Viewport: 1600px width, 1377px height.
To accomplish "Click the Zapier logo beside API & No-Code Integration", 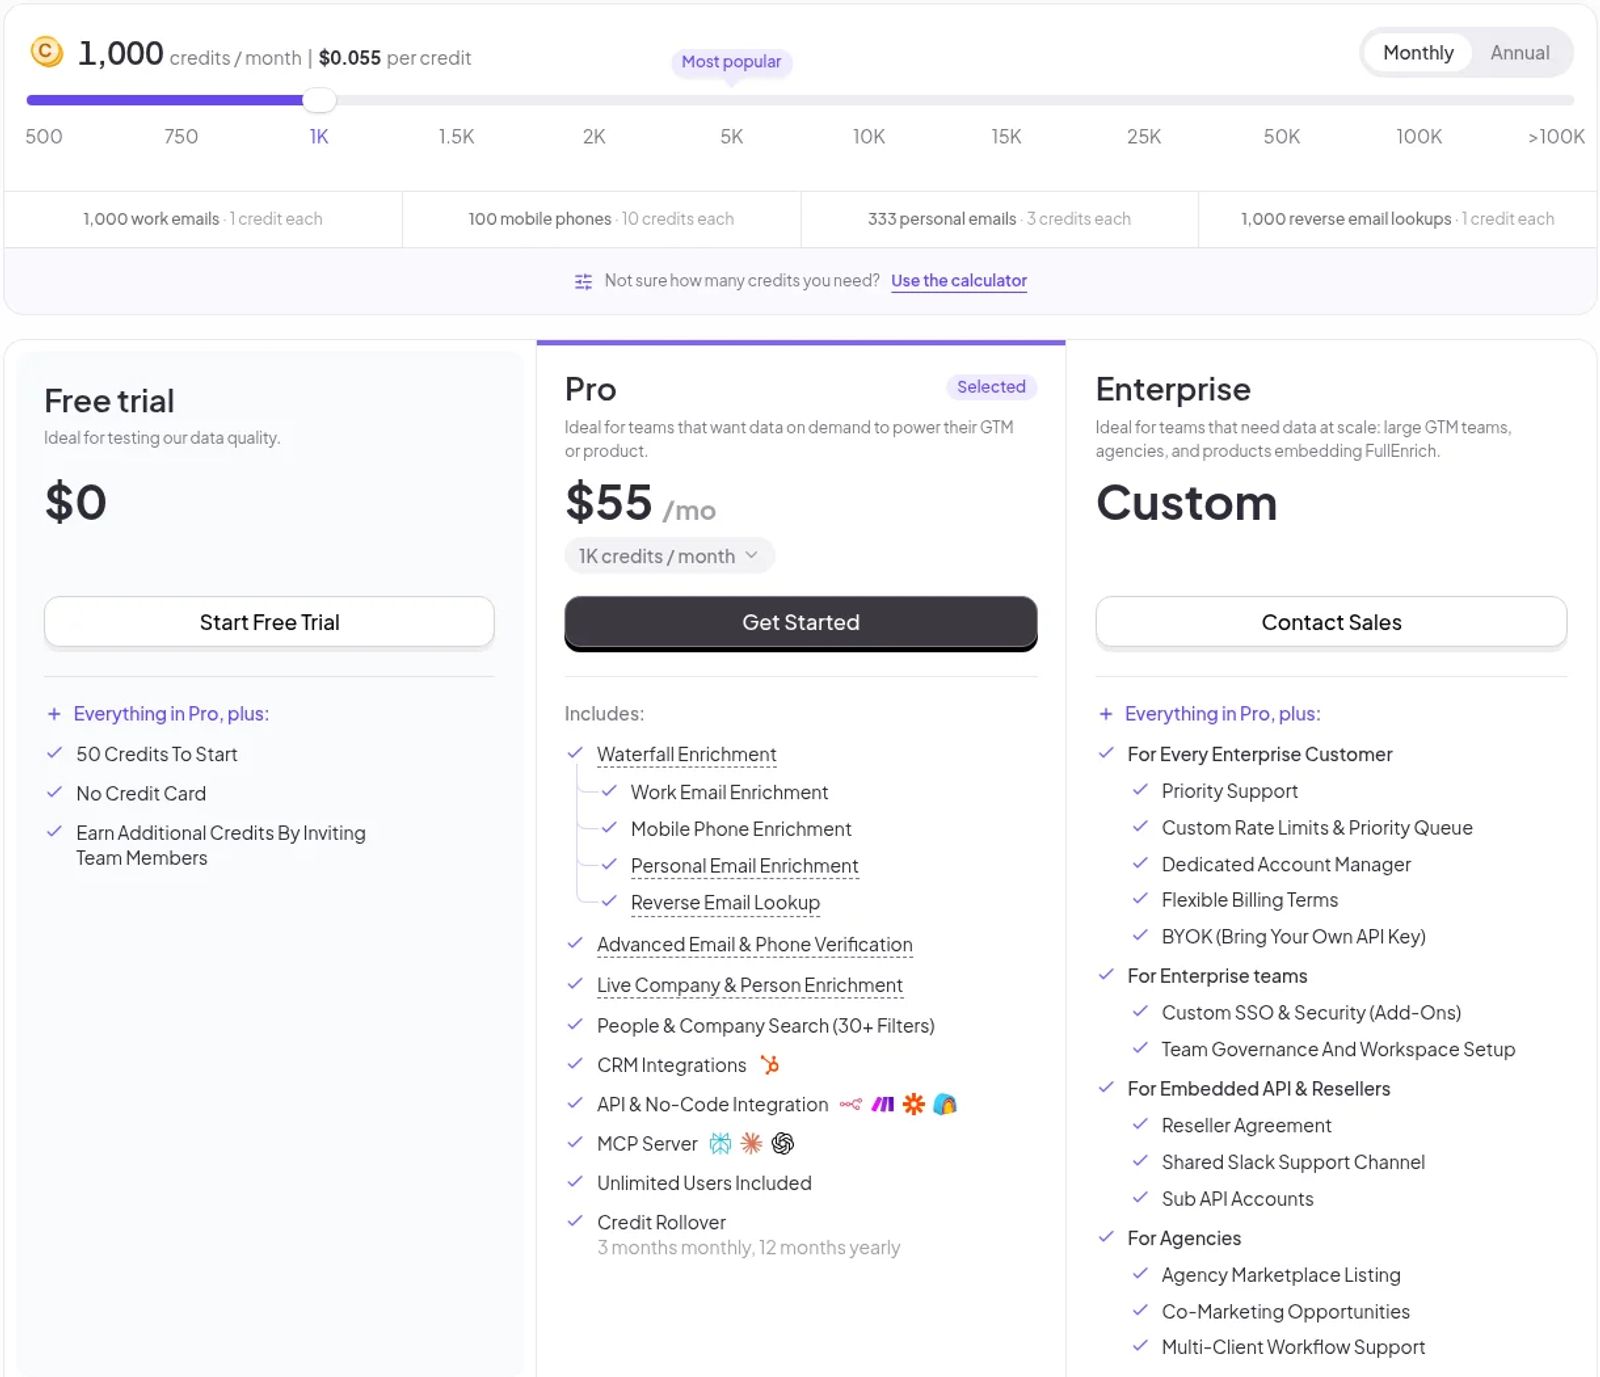I will click(x=914, y=1104).
